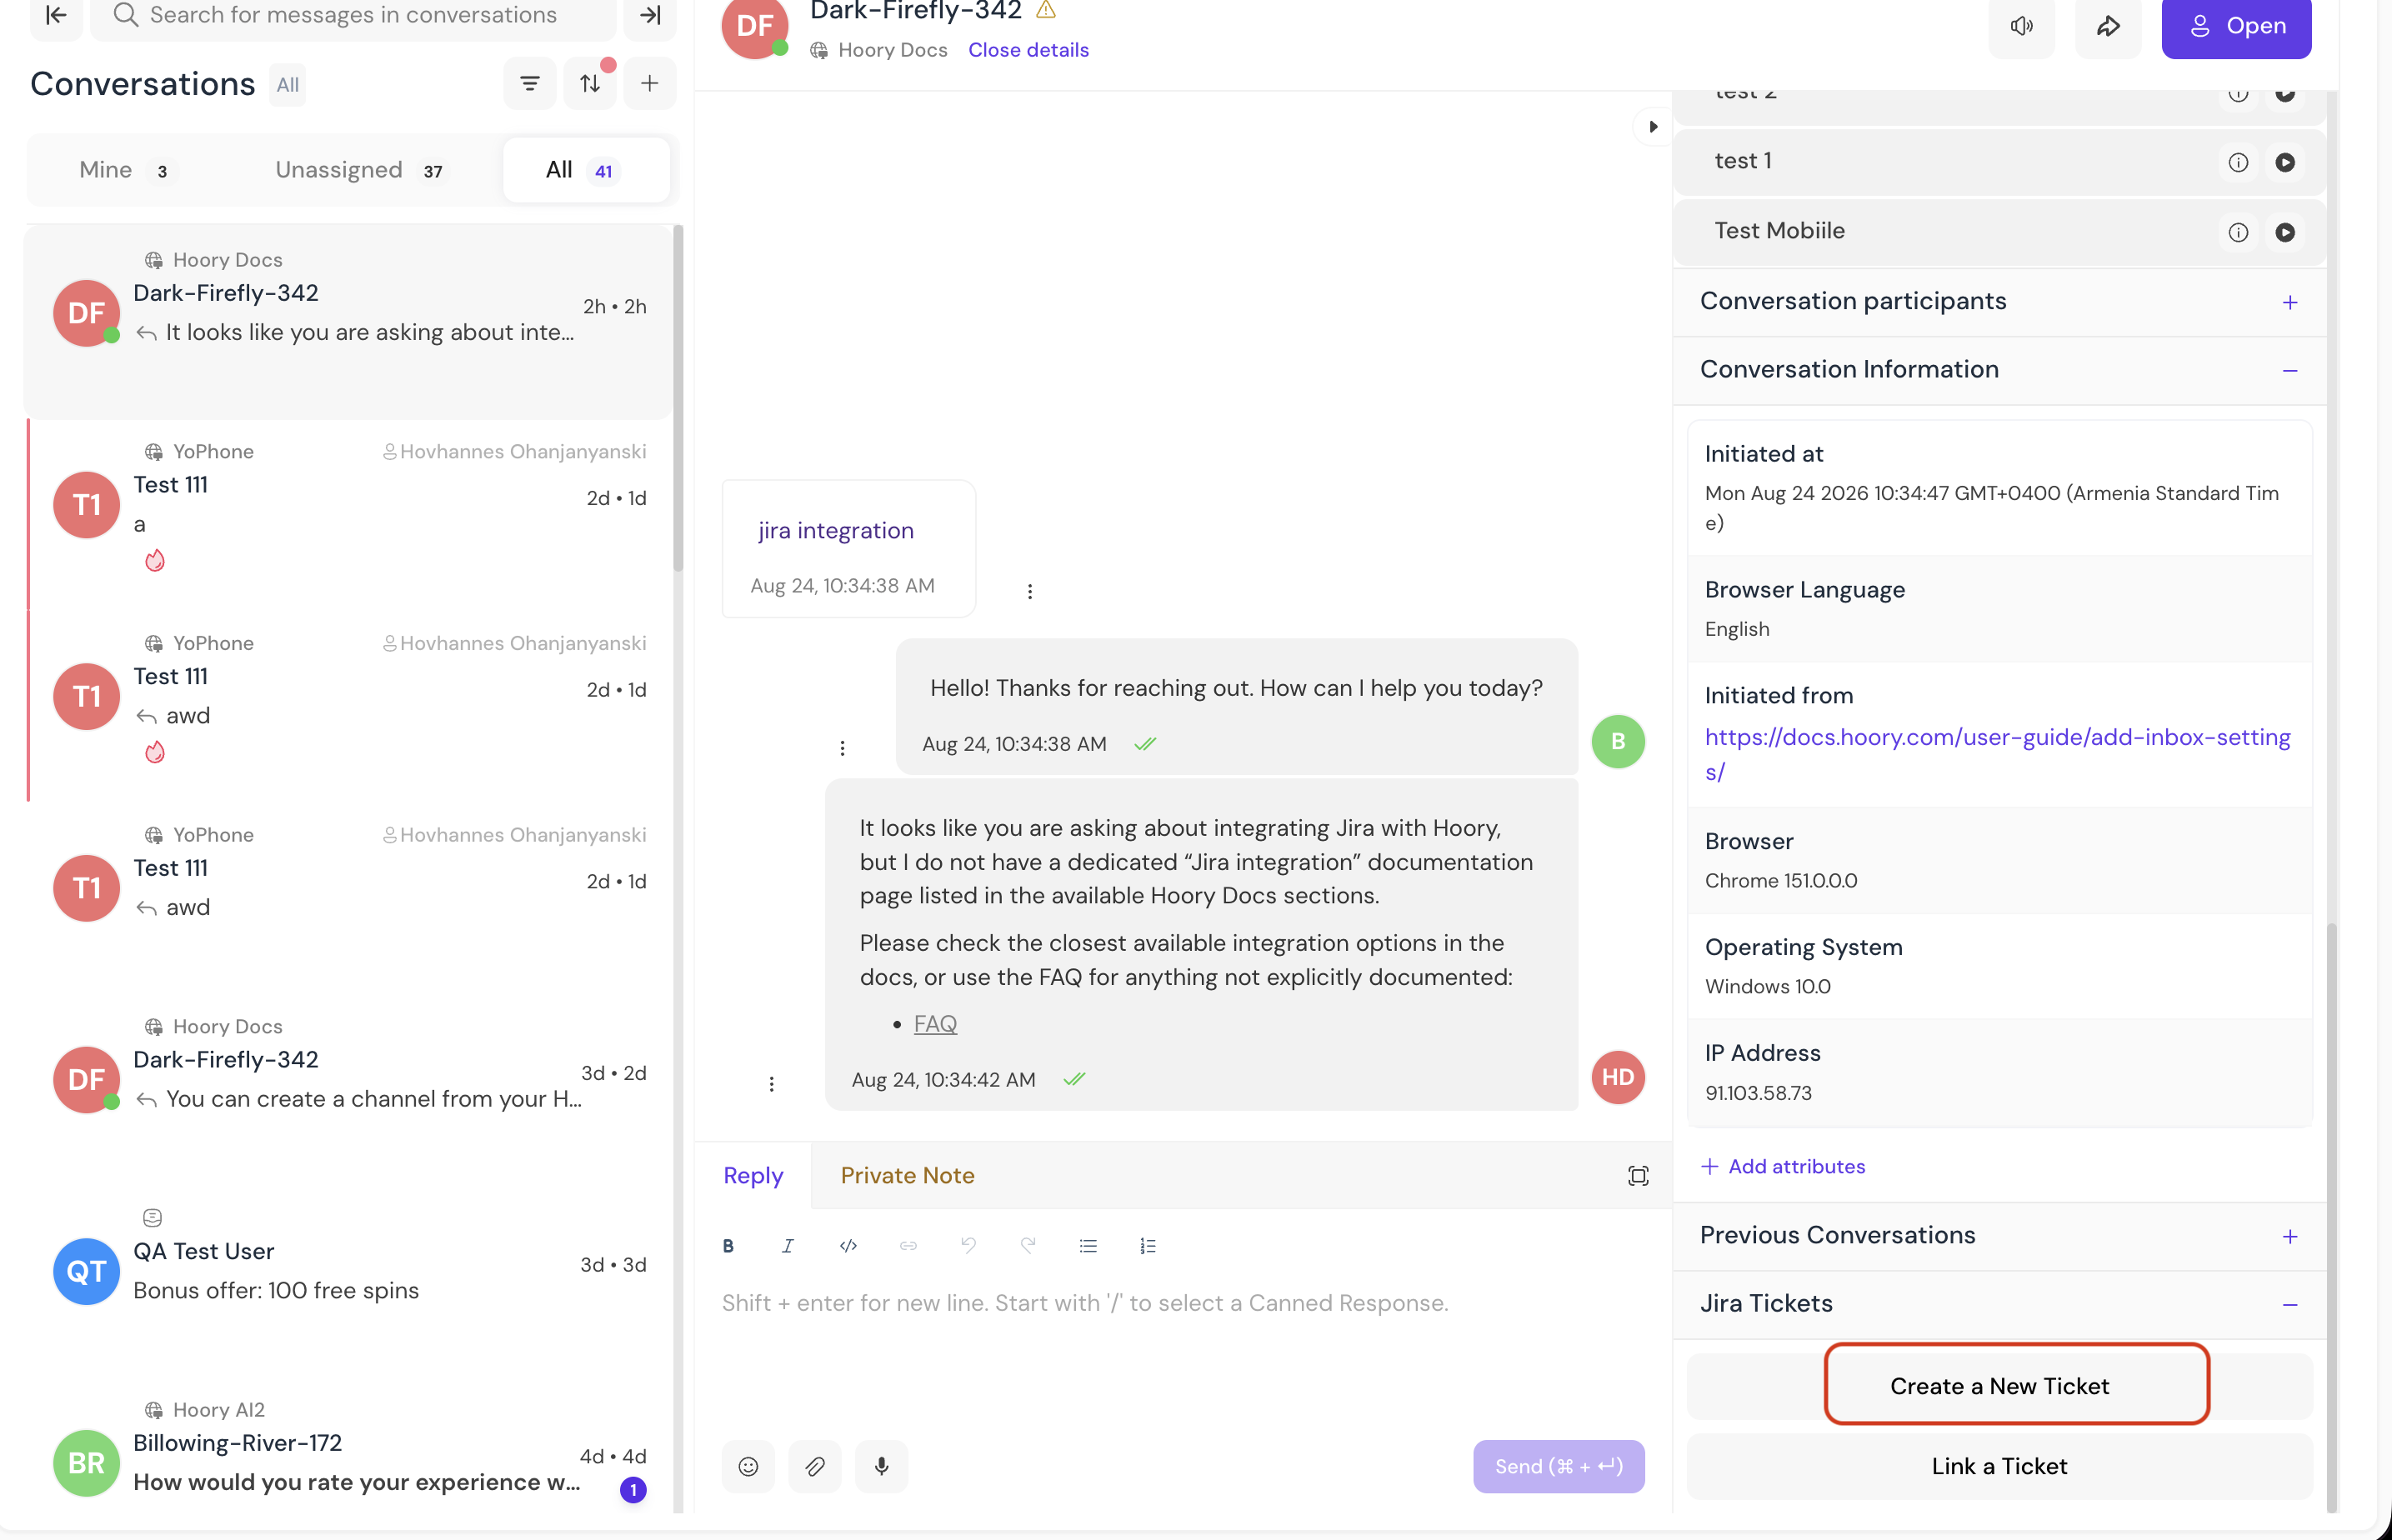The width and height of the screenshot is (2392, 1540).
Task: Insert a numbered list
Action: 1148,1246
